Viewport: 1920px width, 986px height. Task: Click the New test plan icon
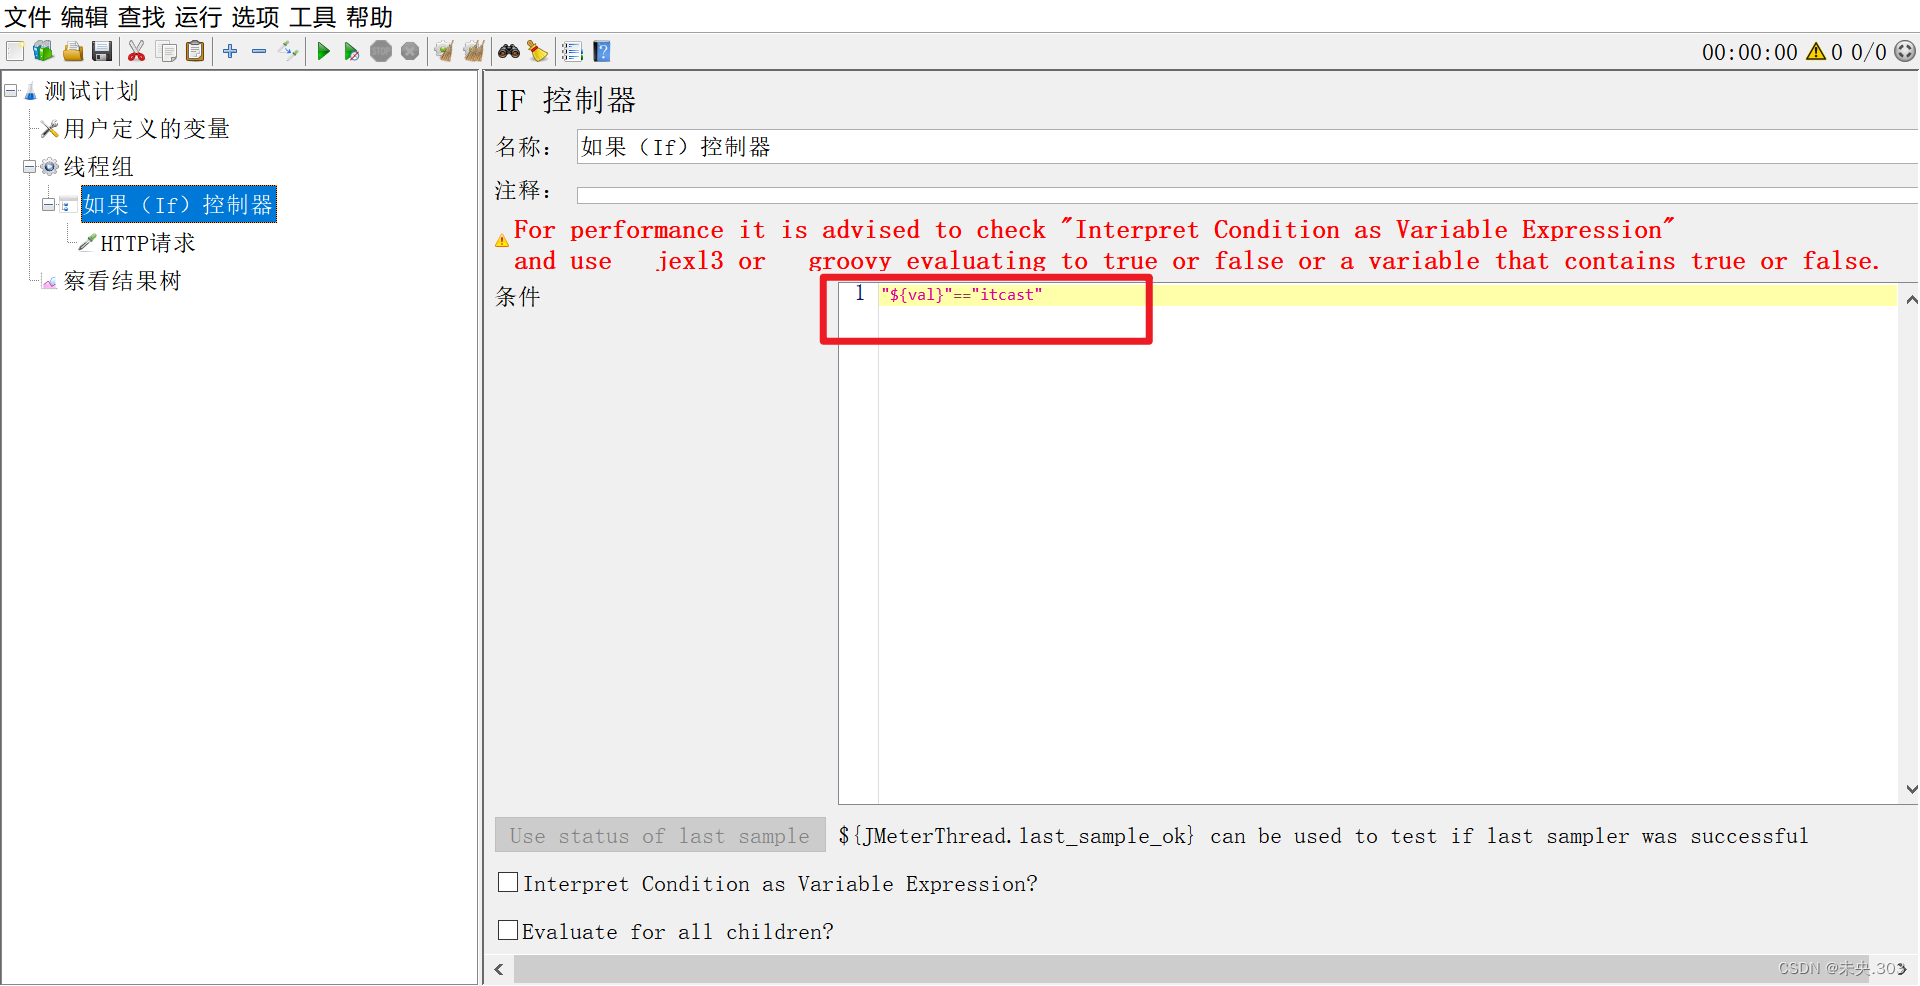pyautogui.click(x=15, y=51)
